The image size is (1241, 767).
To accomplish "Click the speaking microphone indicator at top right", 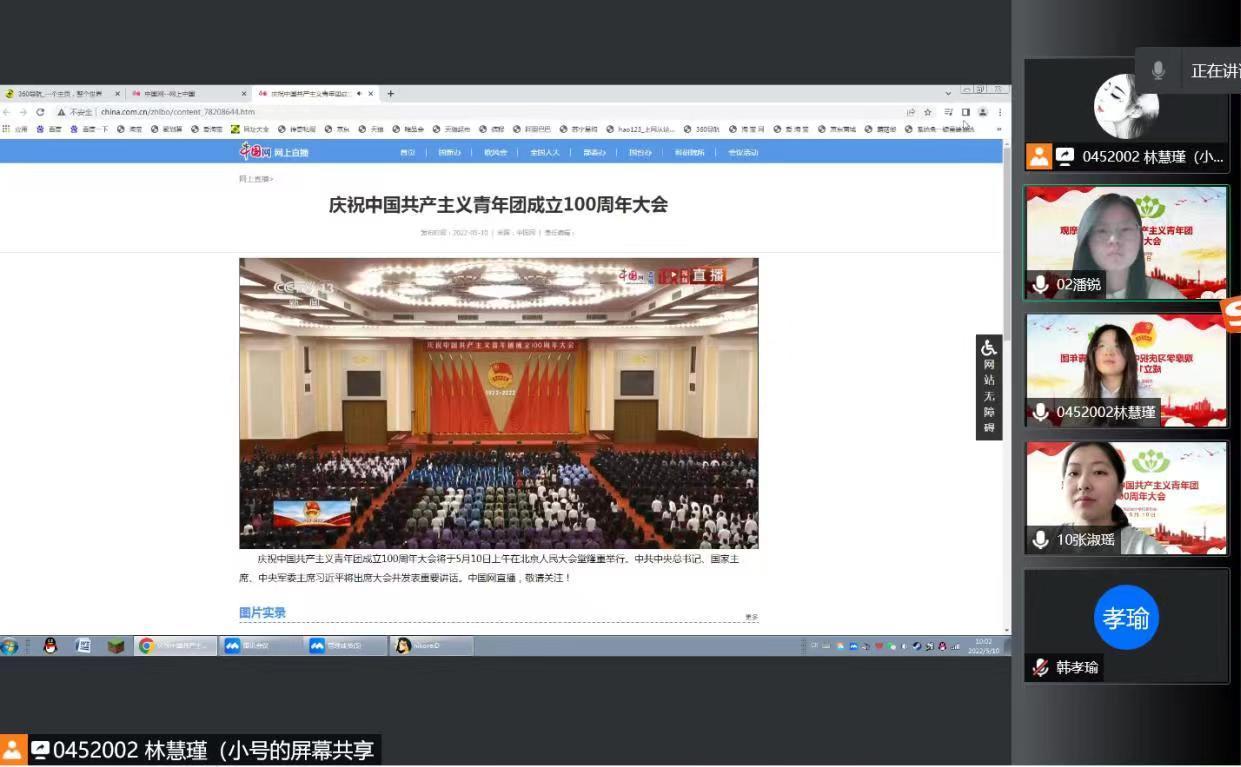I will tap(1158, 70).
